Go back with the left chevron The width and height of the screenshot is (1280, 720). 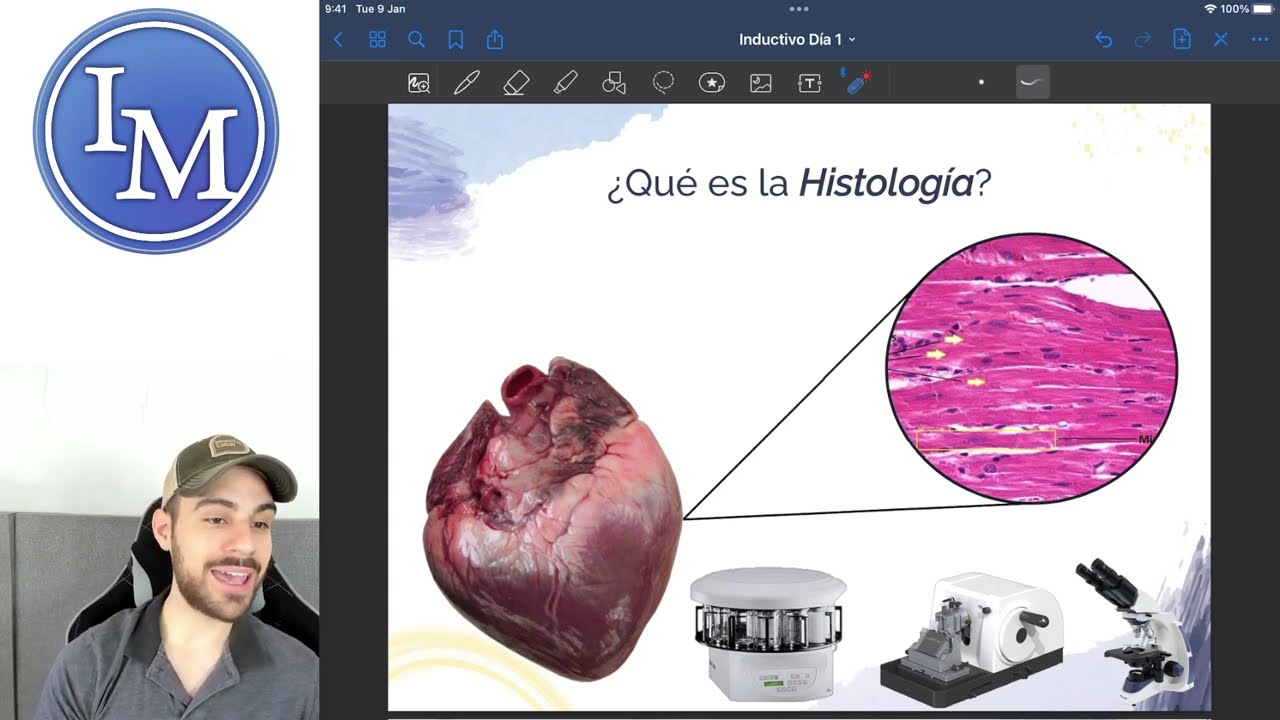[338, 40]
